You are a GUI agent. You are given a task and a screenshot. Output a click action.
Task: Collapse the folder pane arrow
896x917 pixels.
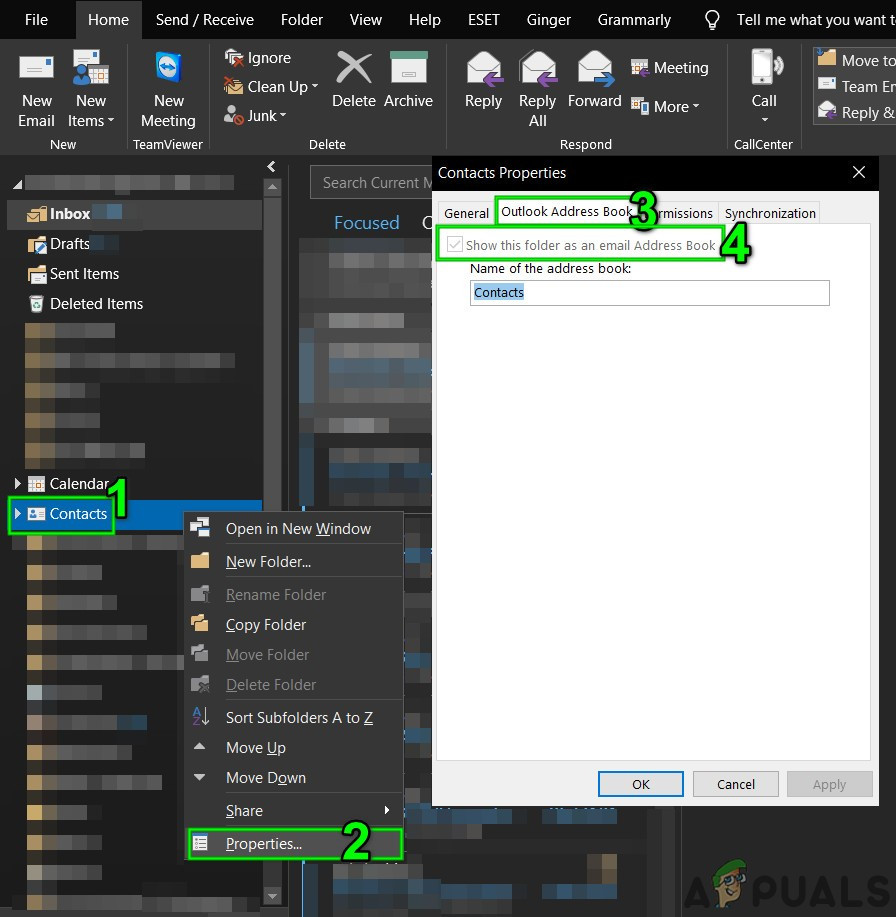pos(271,167)
